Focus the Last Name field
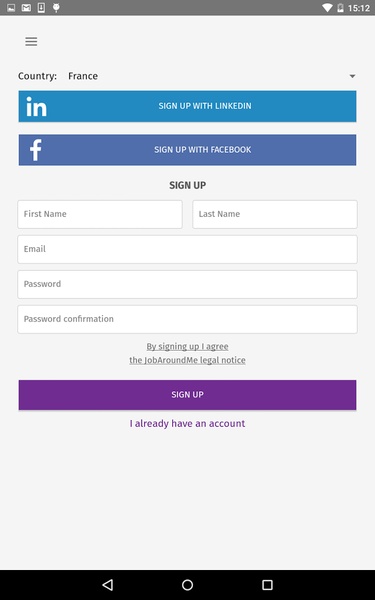The image size is (375, 600). click(x=275, y=214)
